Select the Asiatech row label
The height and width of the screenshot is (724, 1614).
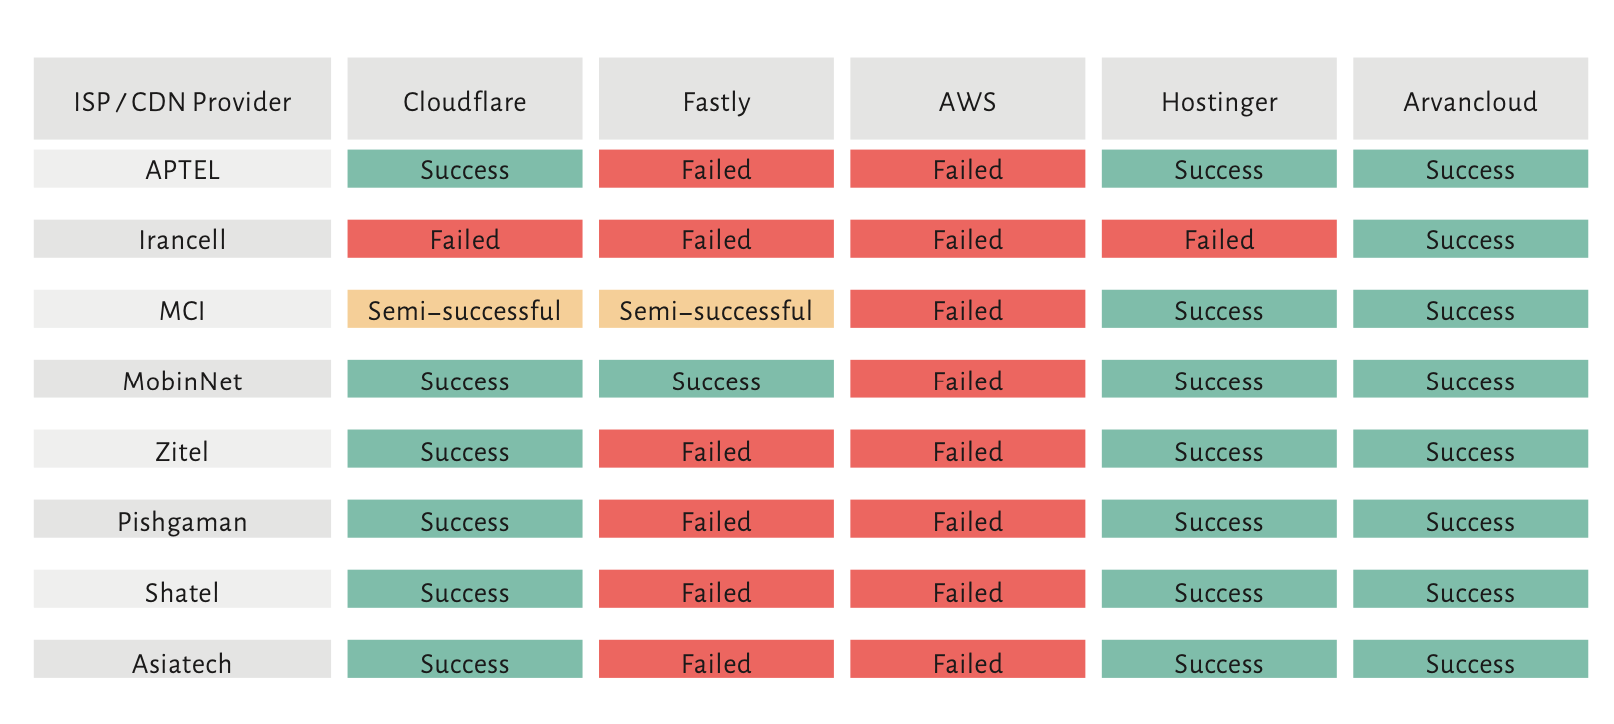[182, 660]
